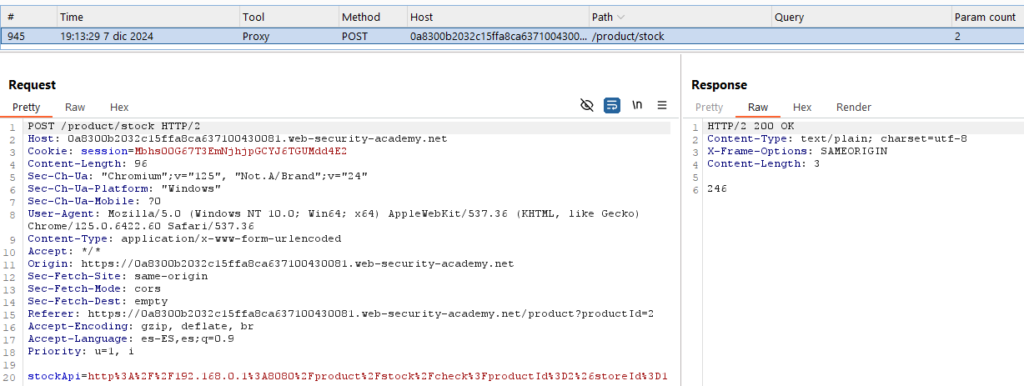Sort history by the Path column arrow
The width and height of the screenshot is (1024, 386).
pos(620,18)
